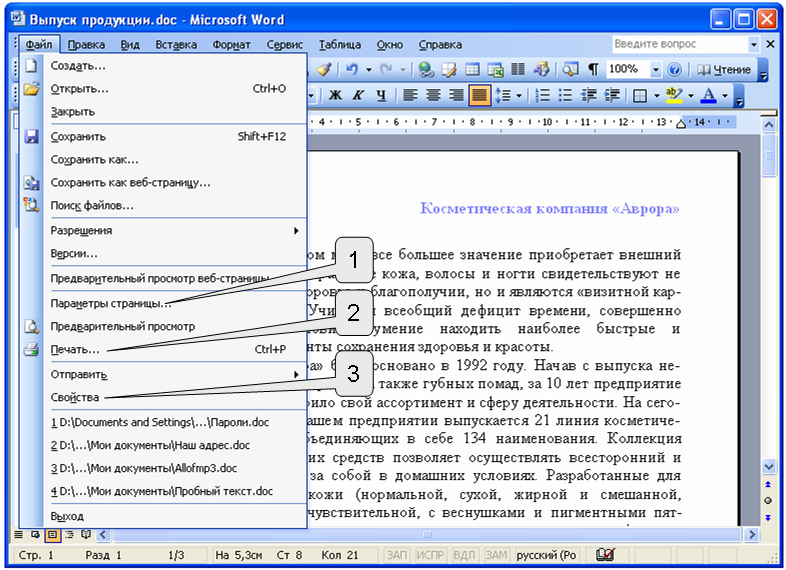The height and width of the screenshot is (570, 786).
Task: Click the Select Browse Object circle button
Action: coord(768,501)
